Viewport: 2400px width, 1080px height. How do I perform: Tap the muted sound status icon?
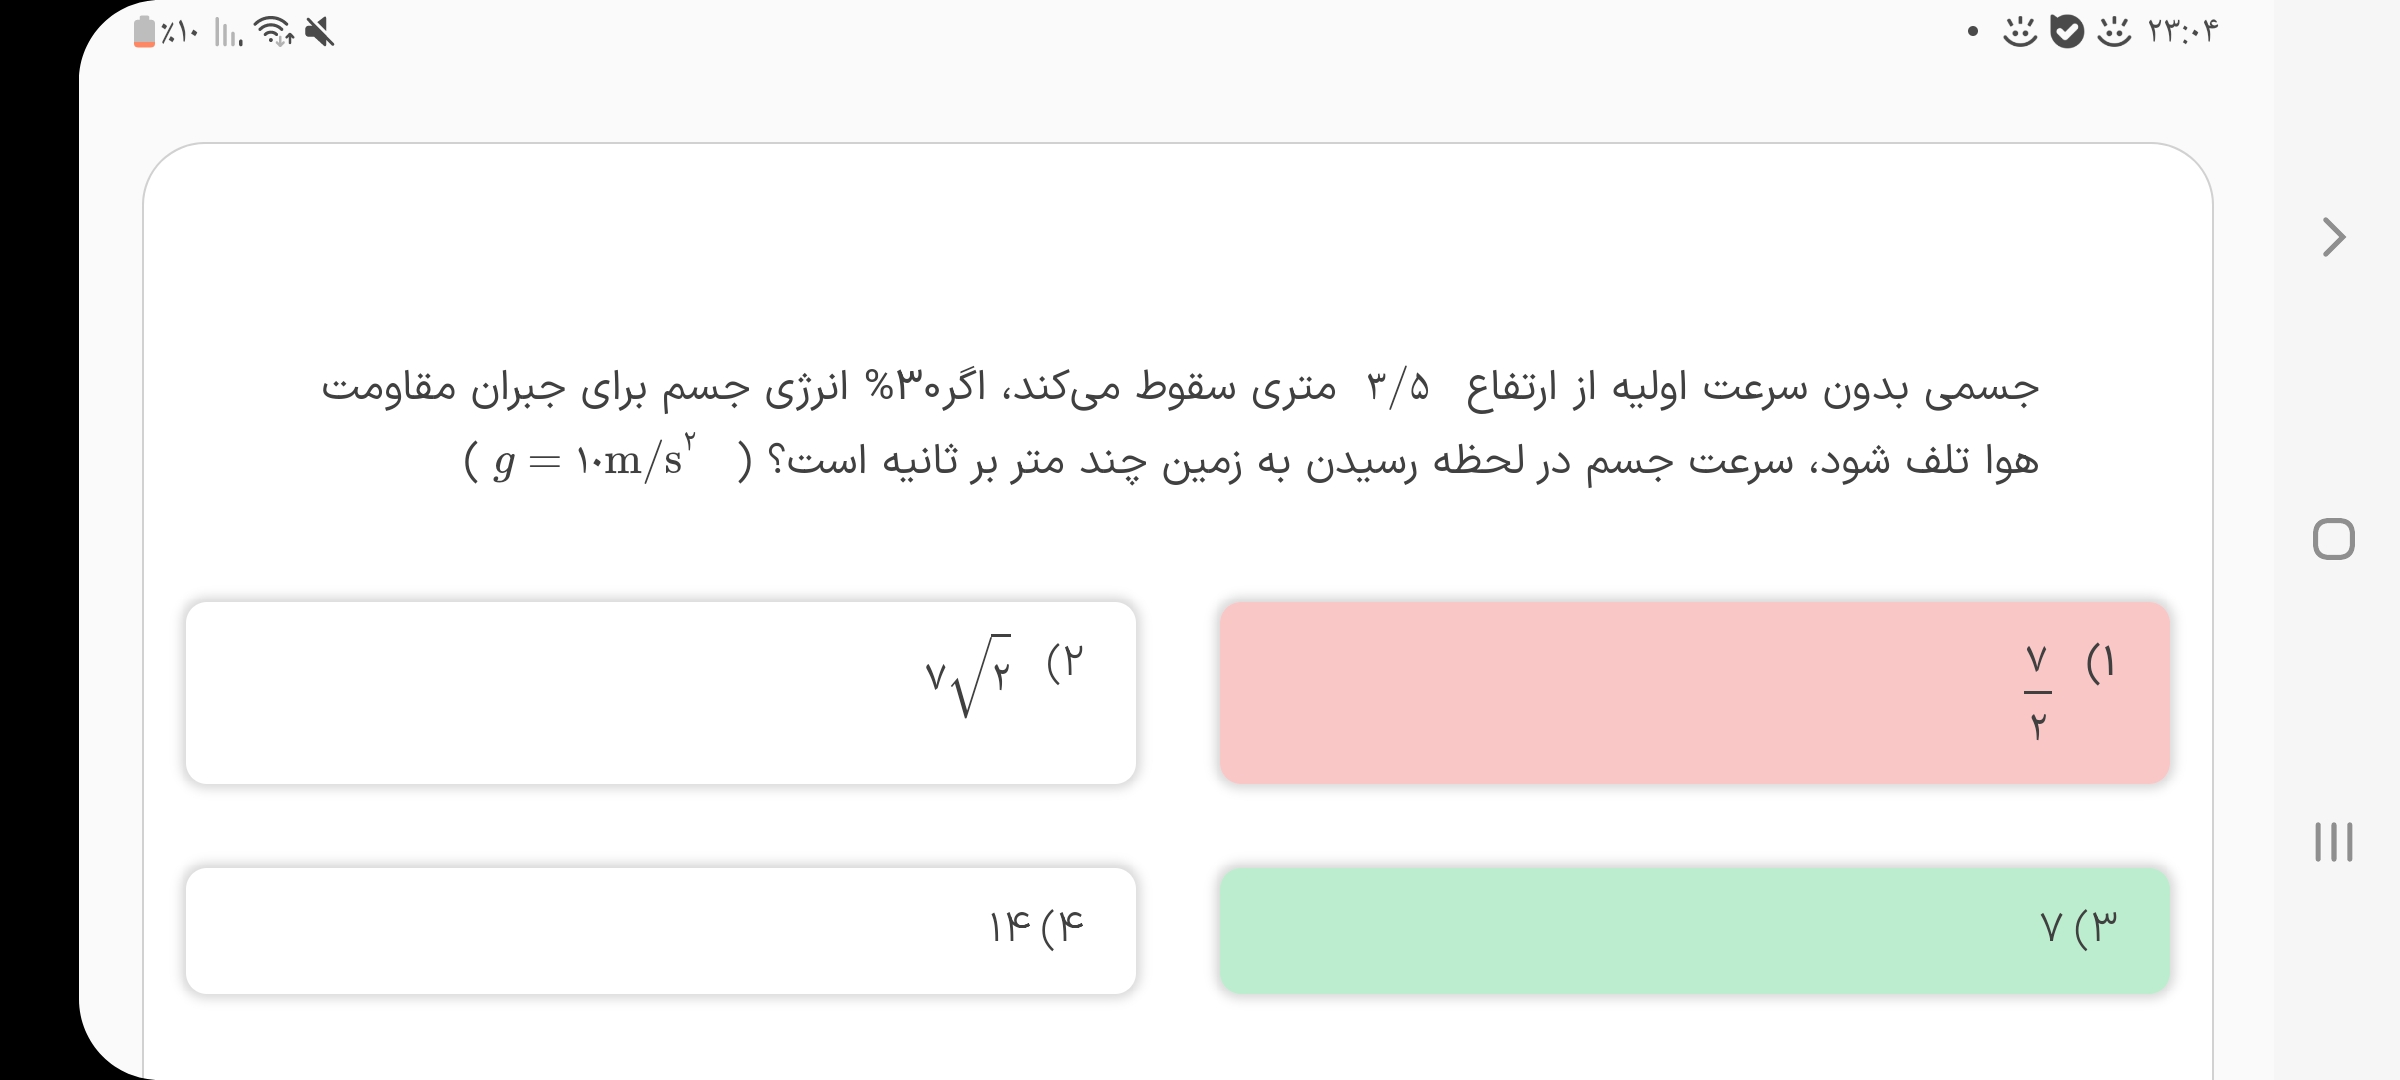(x=320, y=33)
